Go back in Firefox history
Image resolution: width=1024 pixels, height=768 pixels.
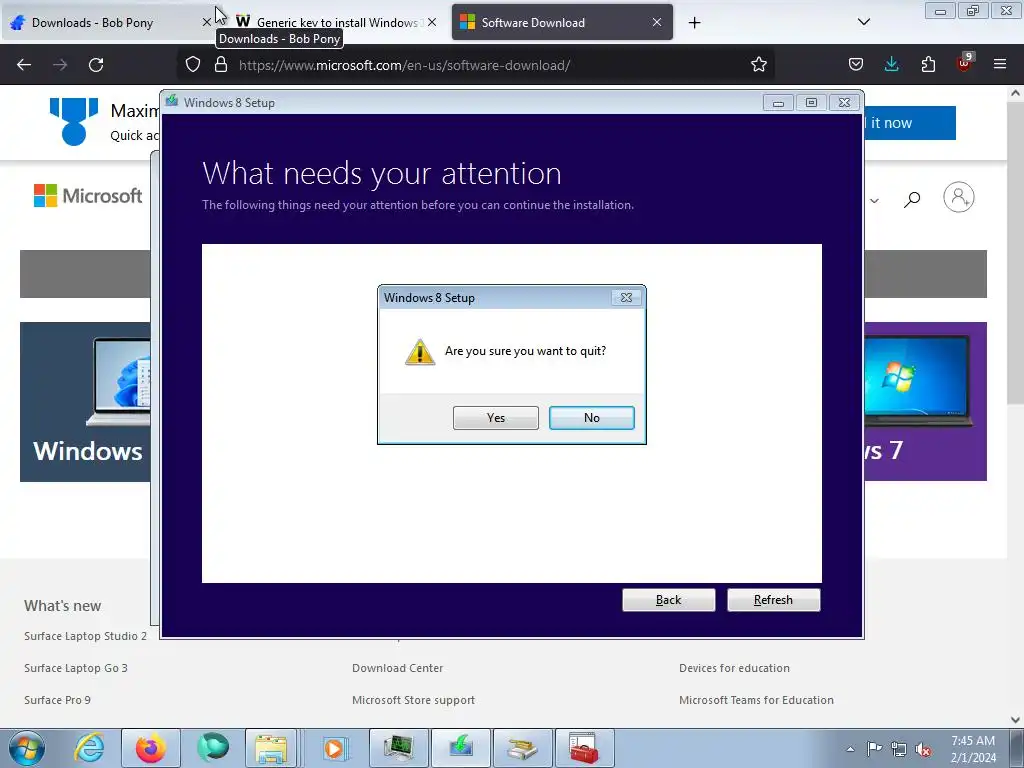[x=24, y=65]
